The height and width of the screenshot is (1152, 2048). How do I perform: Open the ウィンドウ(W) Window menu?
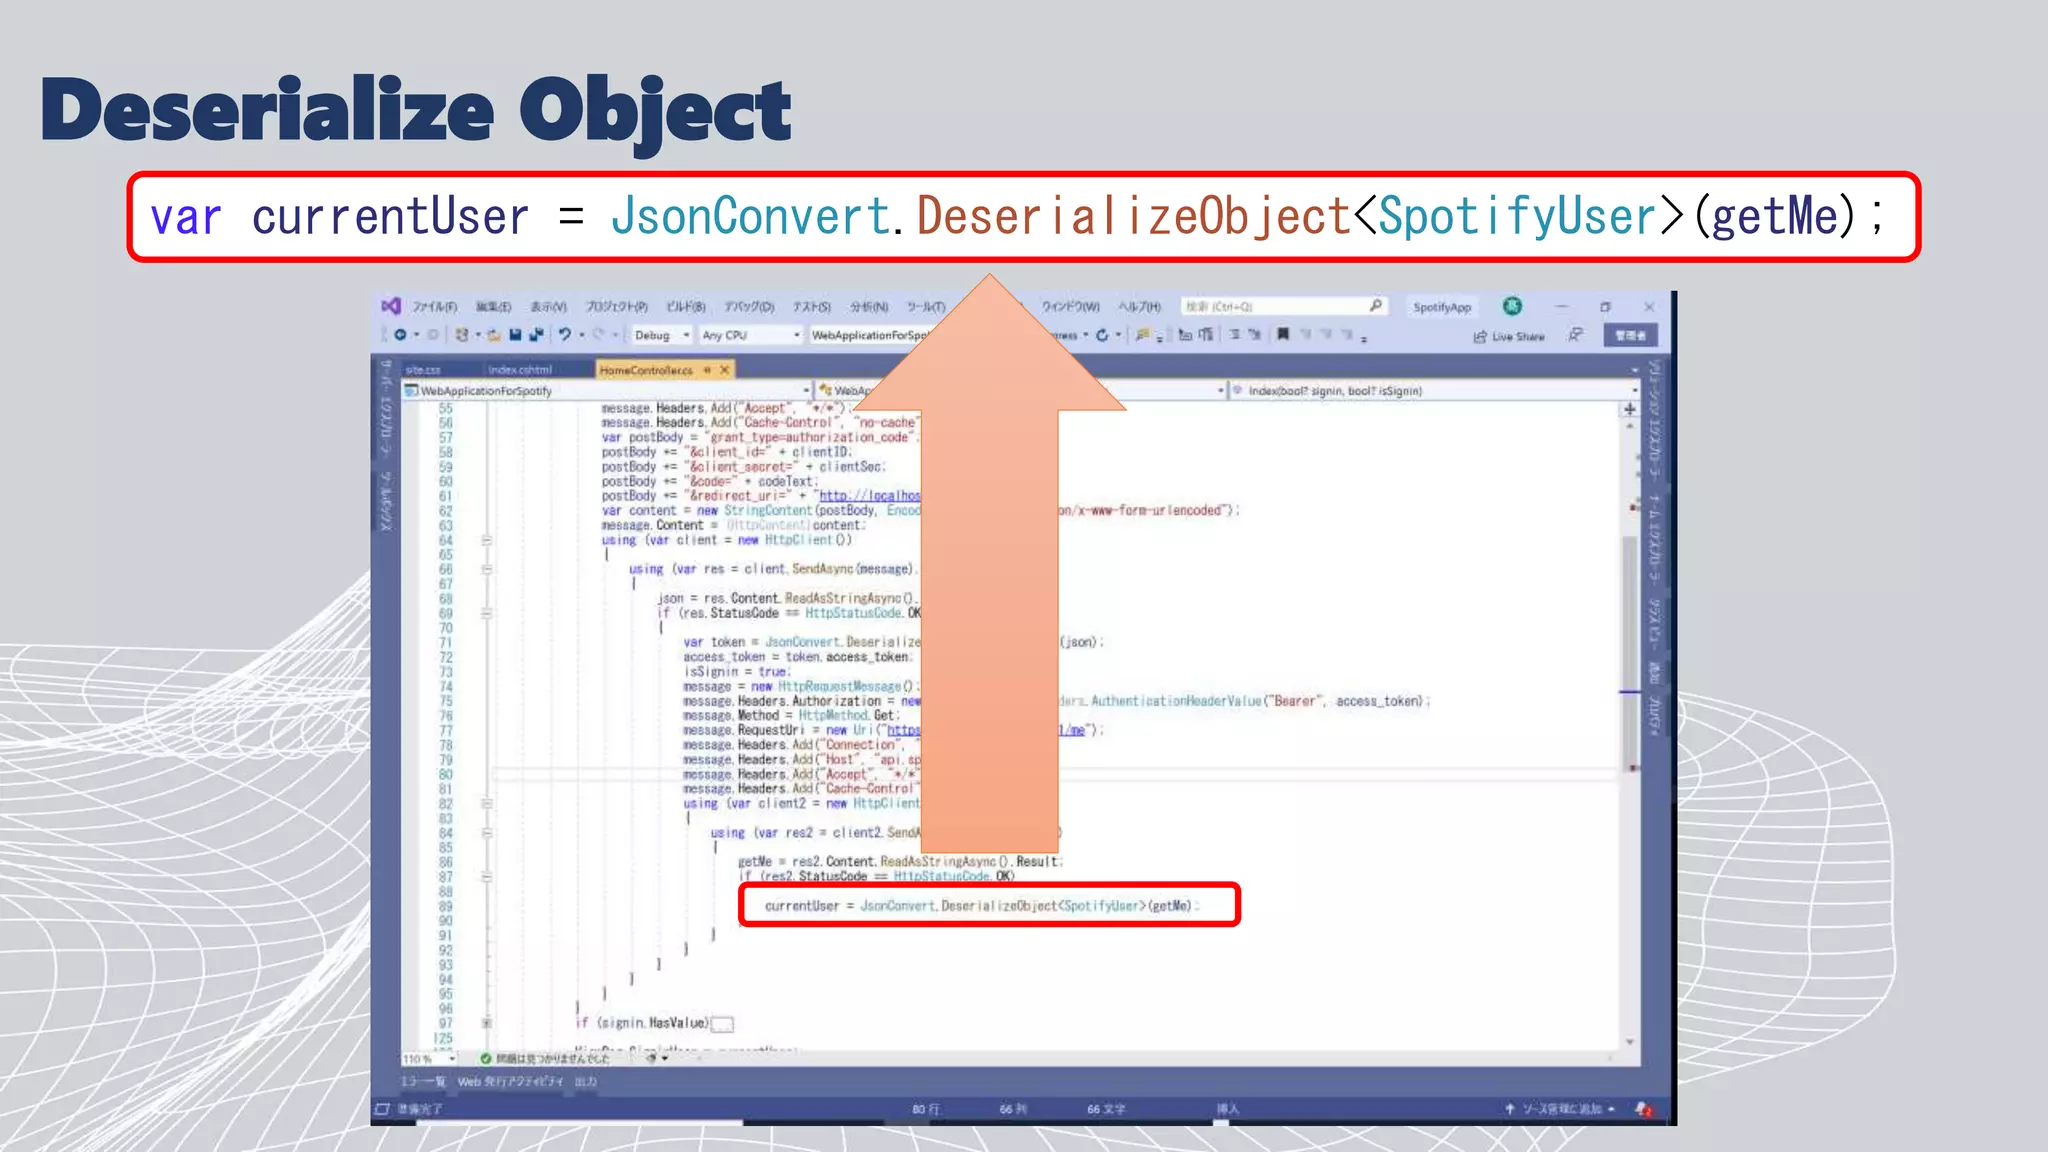(x=1070, y=307)
